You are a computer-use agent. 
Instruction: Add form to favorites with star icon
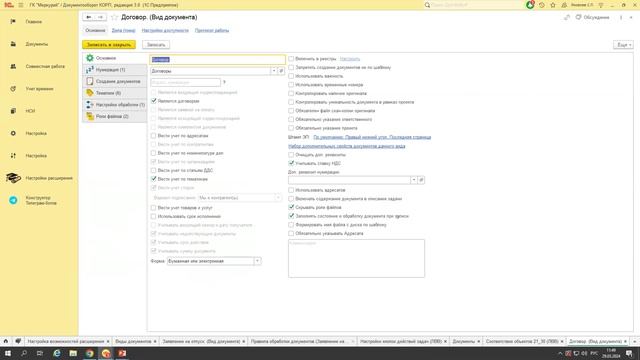coord(114,17)
